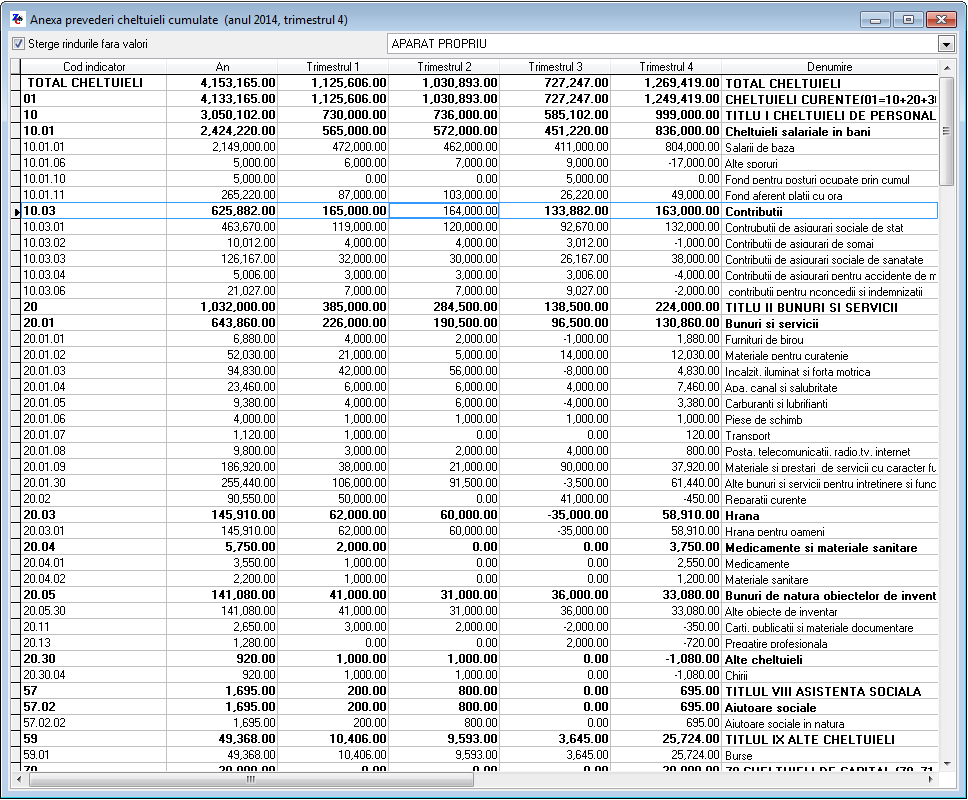Select "Fond pentru posturi ocupate prin cumul"
The image size is (968, 800).
[830, 179]
